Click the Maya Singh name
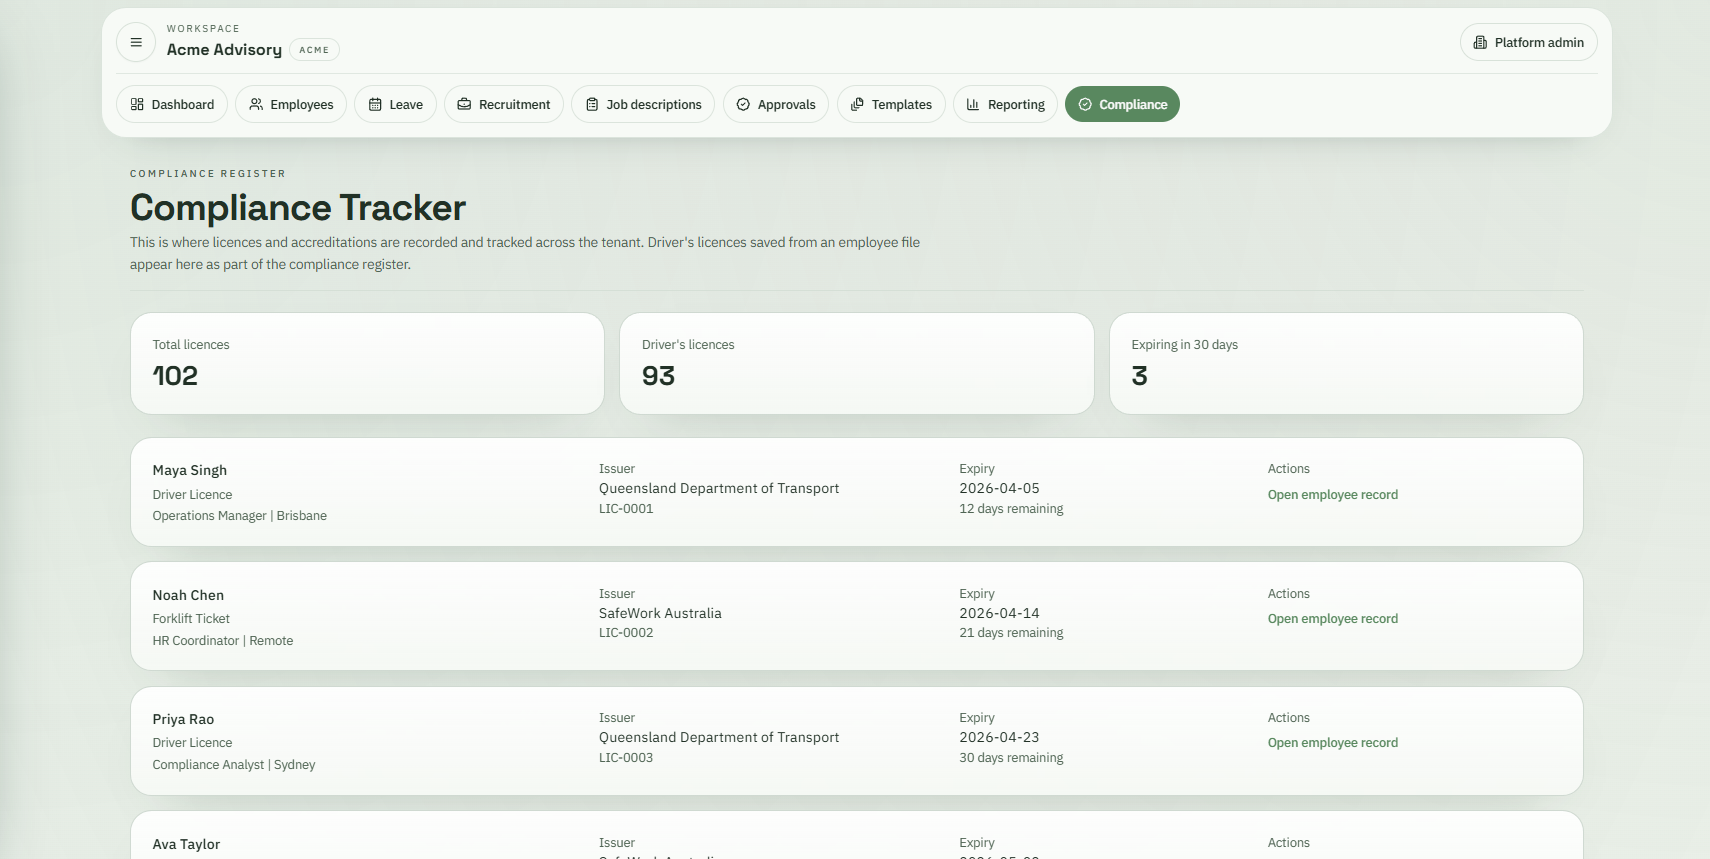The height and width of the screenshot is (859, 1710). [x=190, y=470]
